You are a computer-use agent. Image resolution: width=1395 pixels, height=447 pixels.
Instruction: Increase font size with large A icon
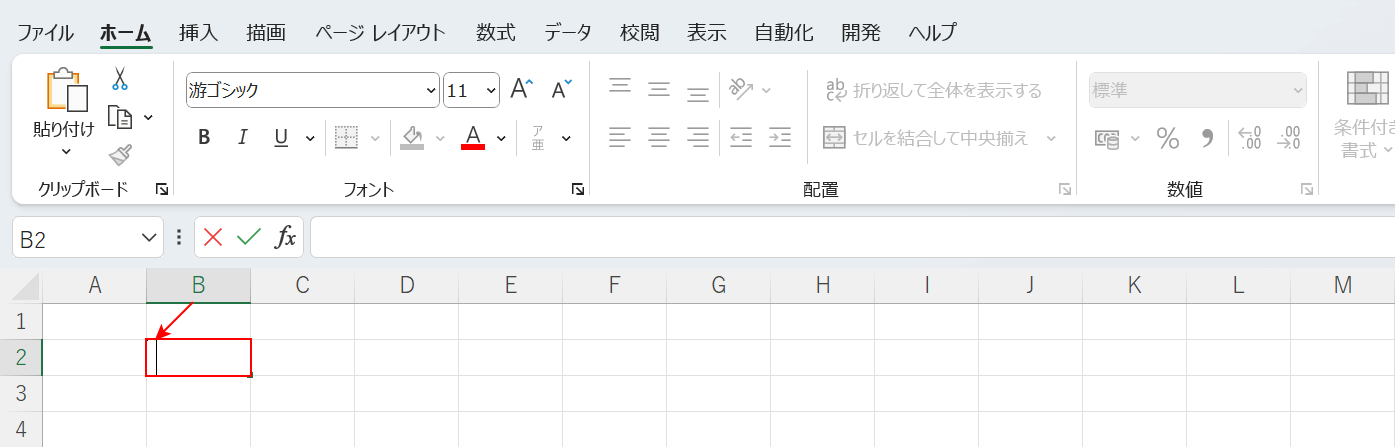tap(521, 90)
